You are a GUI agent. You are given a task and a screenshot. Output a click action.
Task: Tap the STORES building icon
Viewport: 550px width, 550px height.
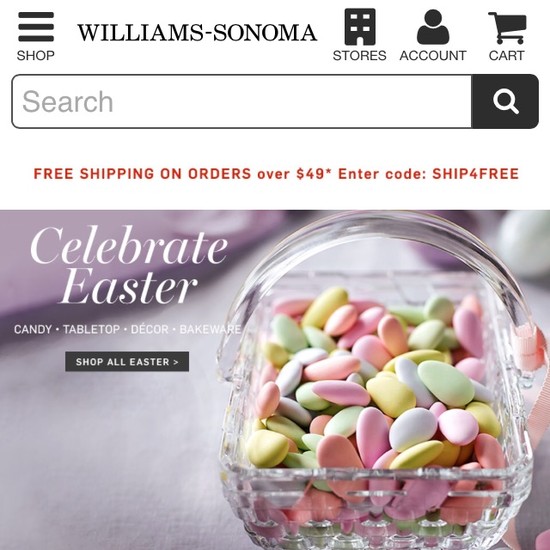360,27
